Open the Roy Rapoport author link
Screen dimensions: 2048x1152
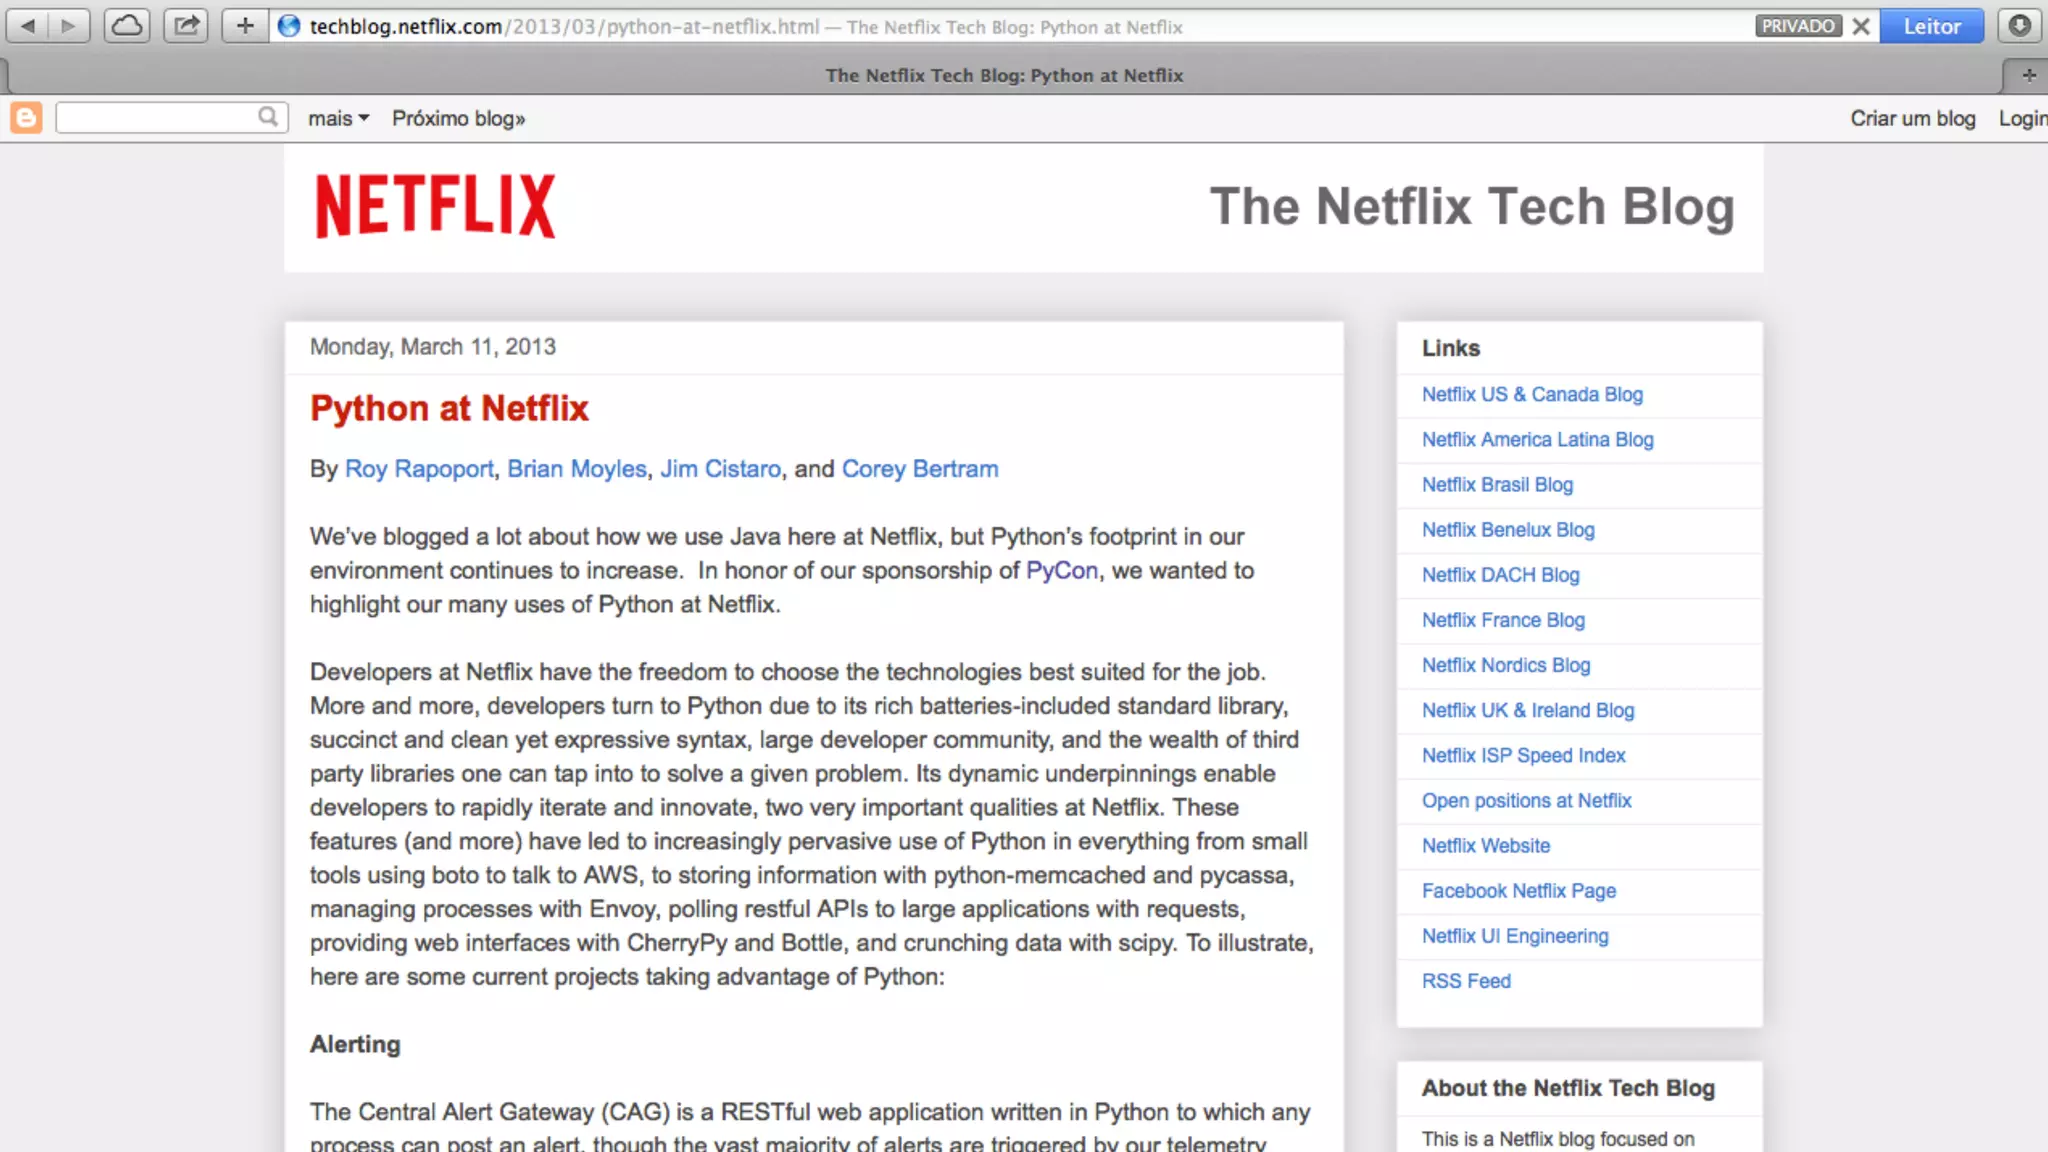coord(419,469)
